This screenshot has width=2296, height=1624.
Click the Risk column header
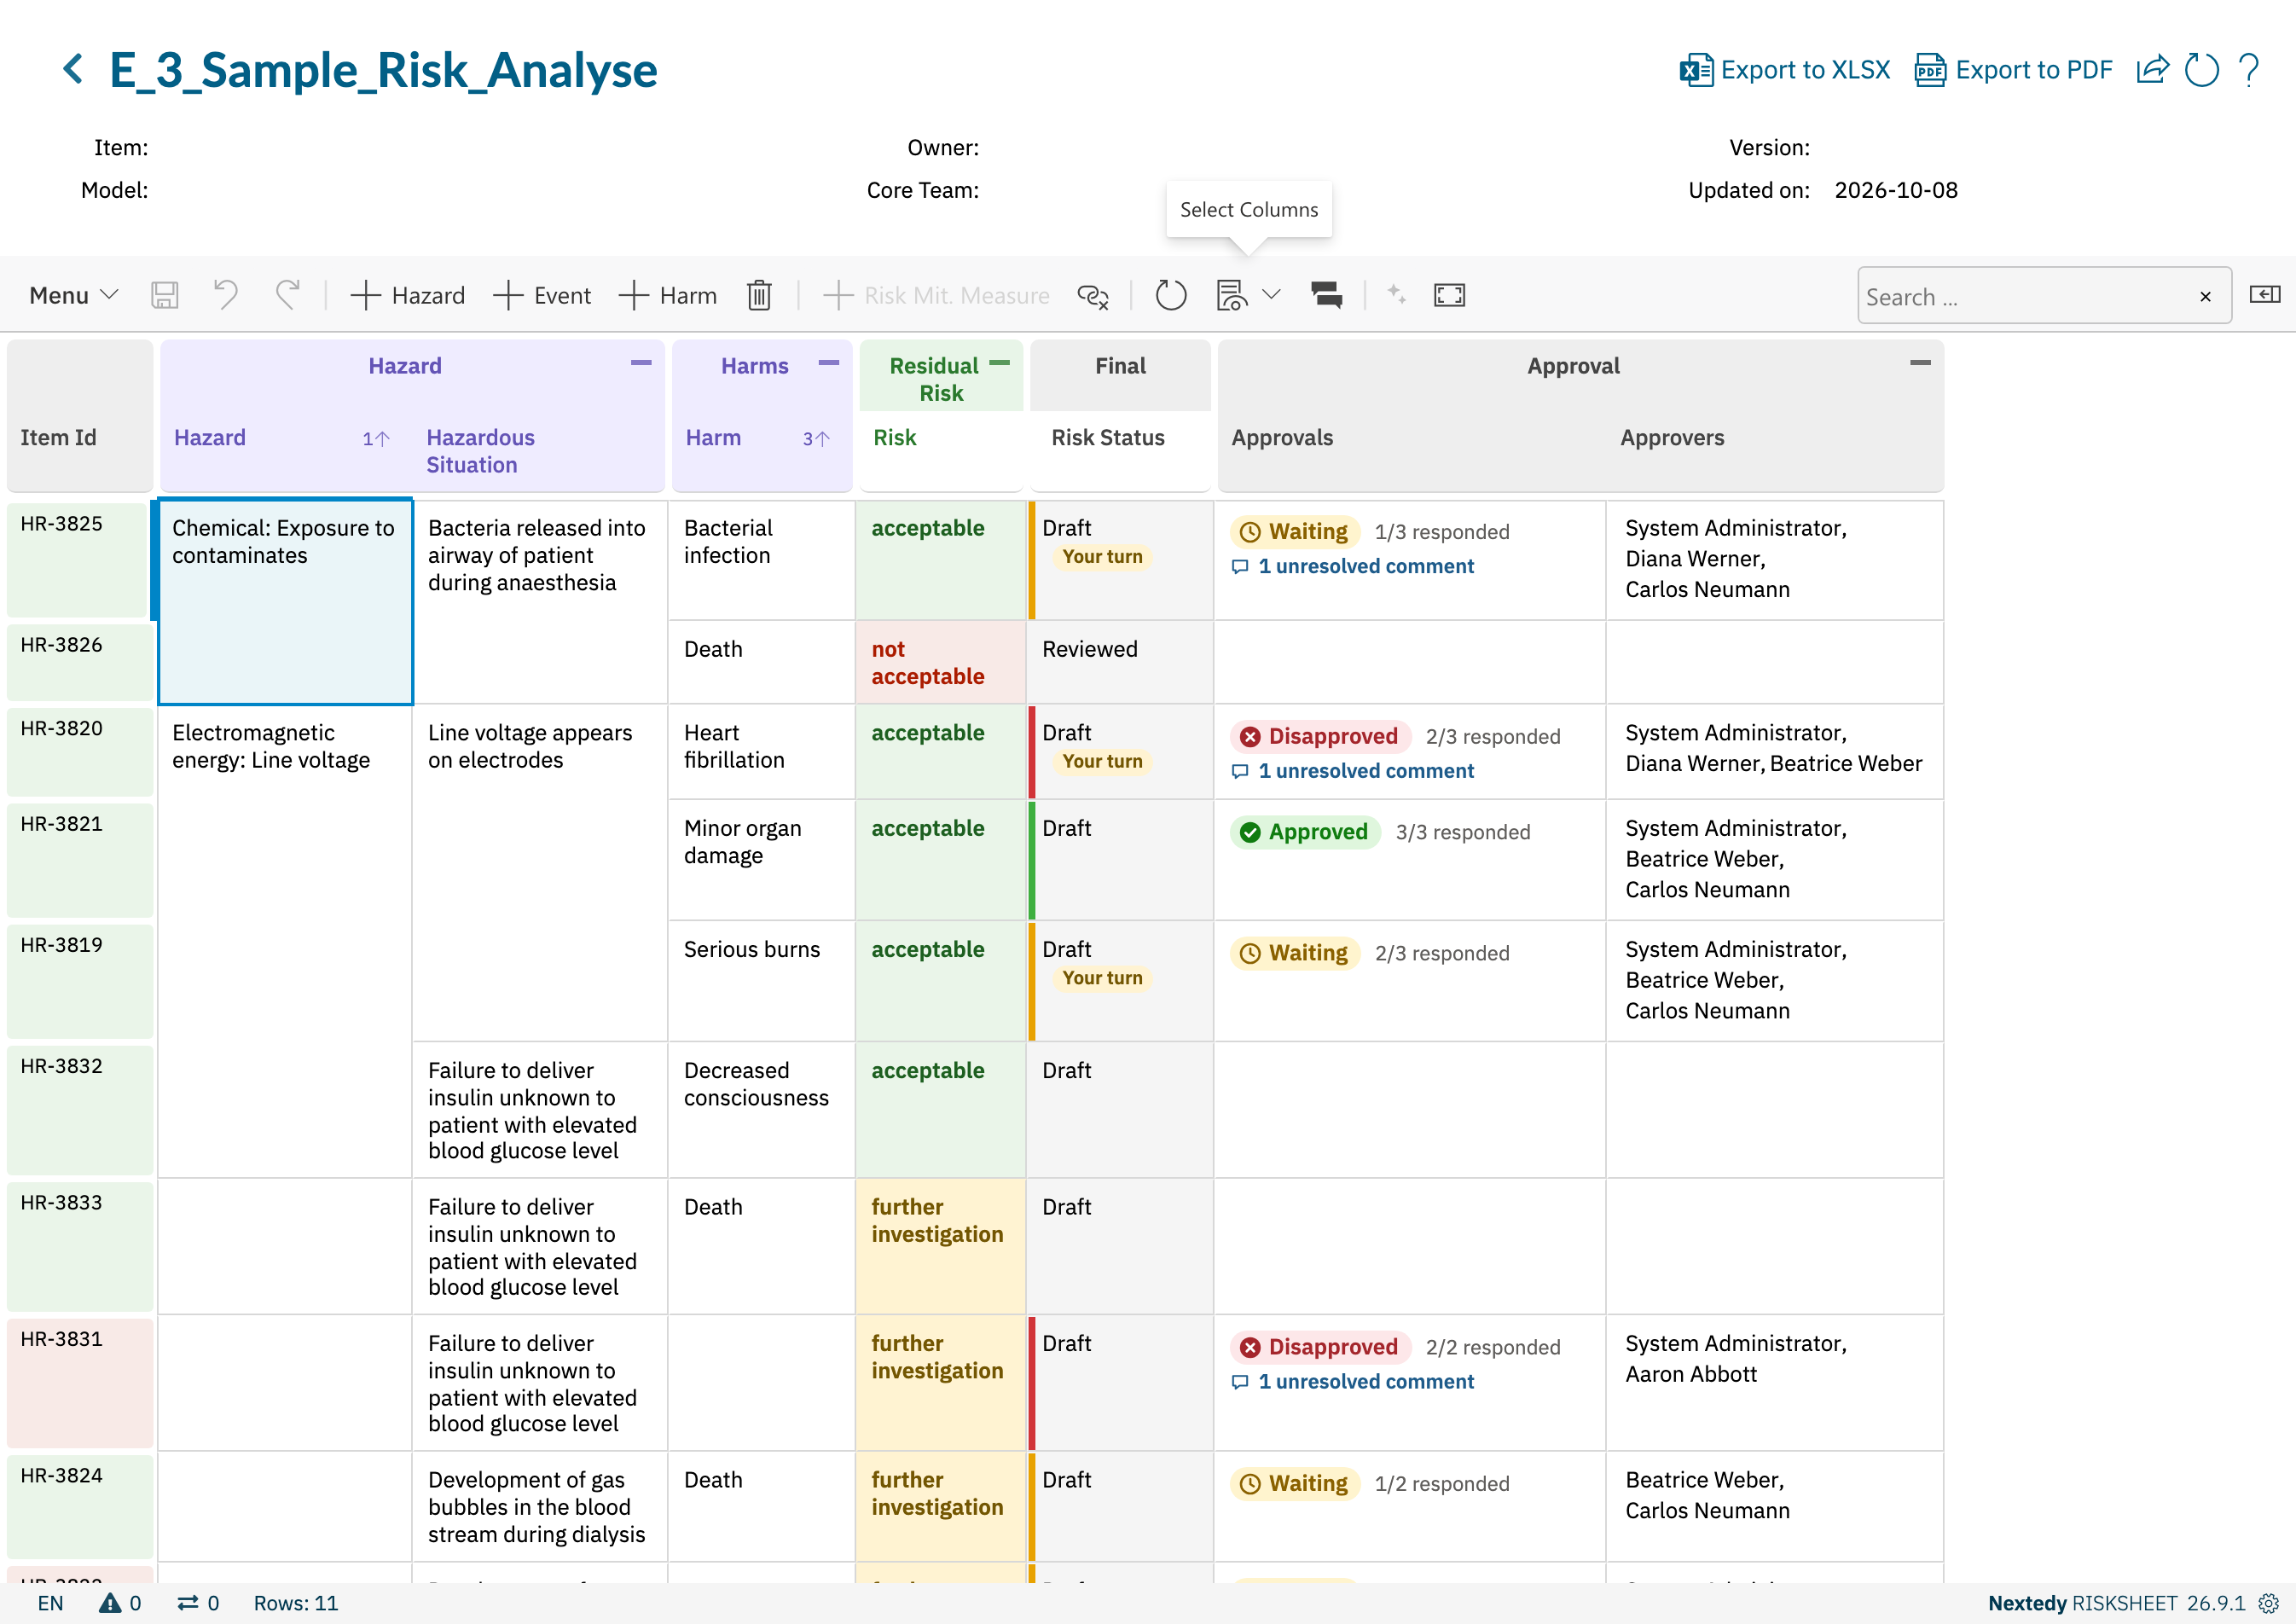pos(894,438)
